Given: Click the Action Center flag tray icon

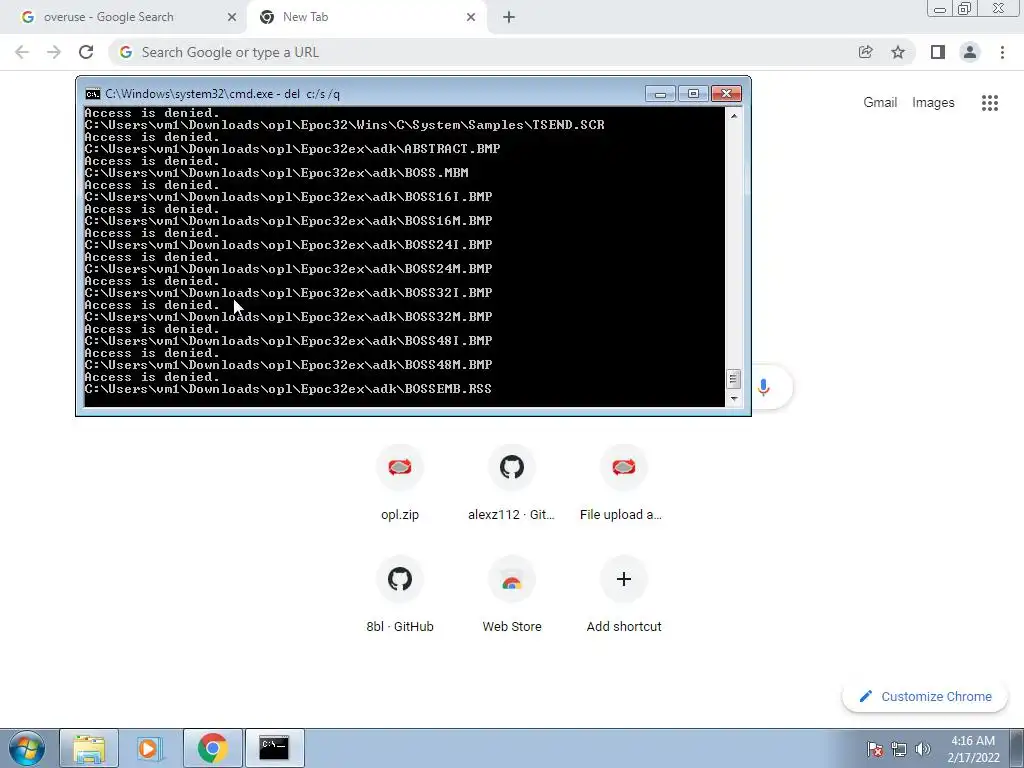Looking at the screenshot, I should pyautogui.click(x=875, y=749).
